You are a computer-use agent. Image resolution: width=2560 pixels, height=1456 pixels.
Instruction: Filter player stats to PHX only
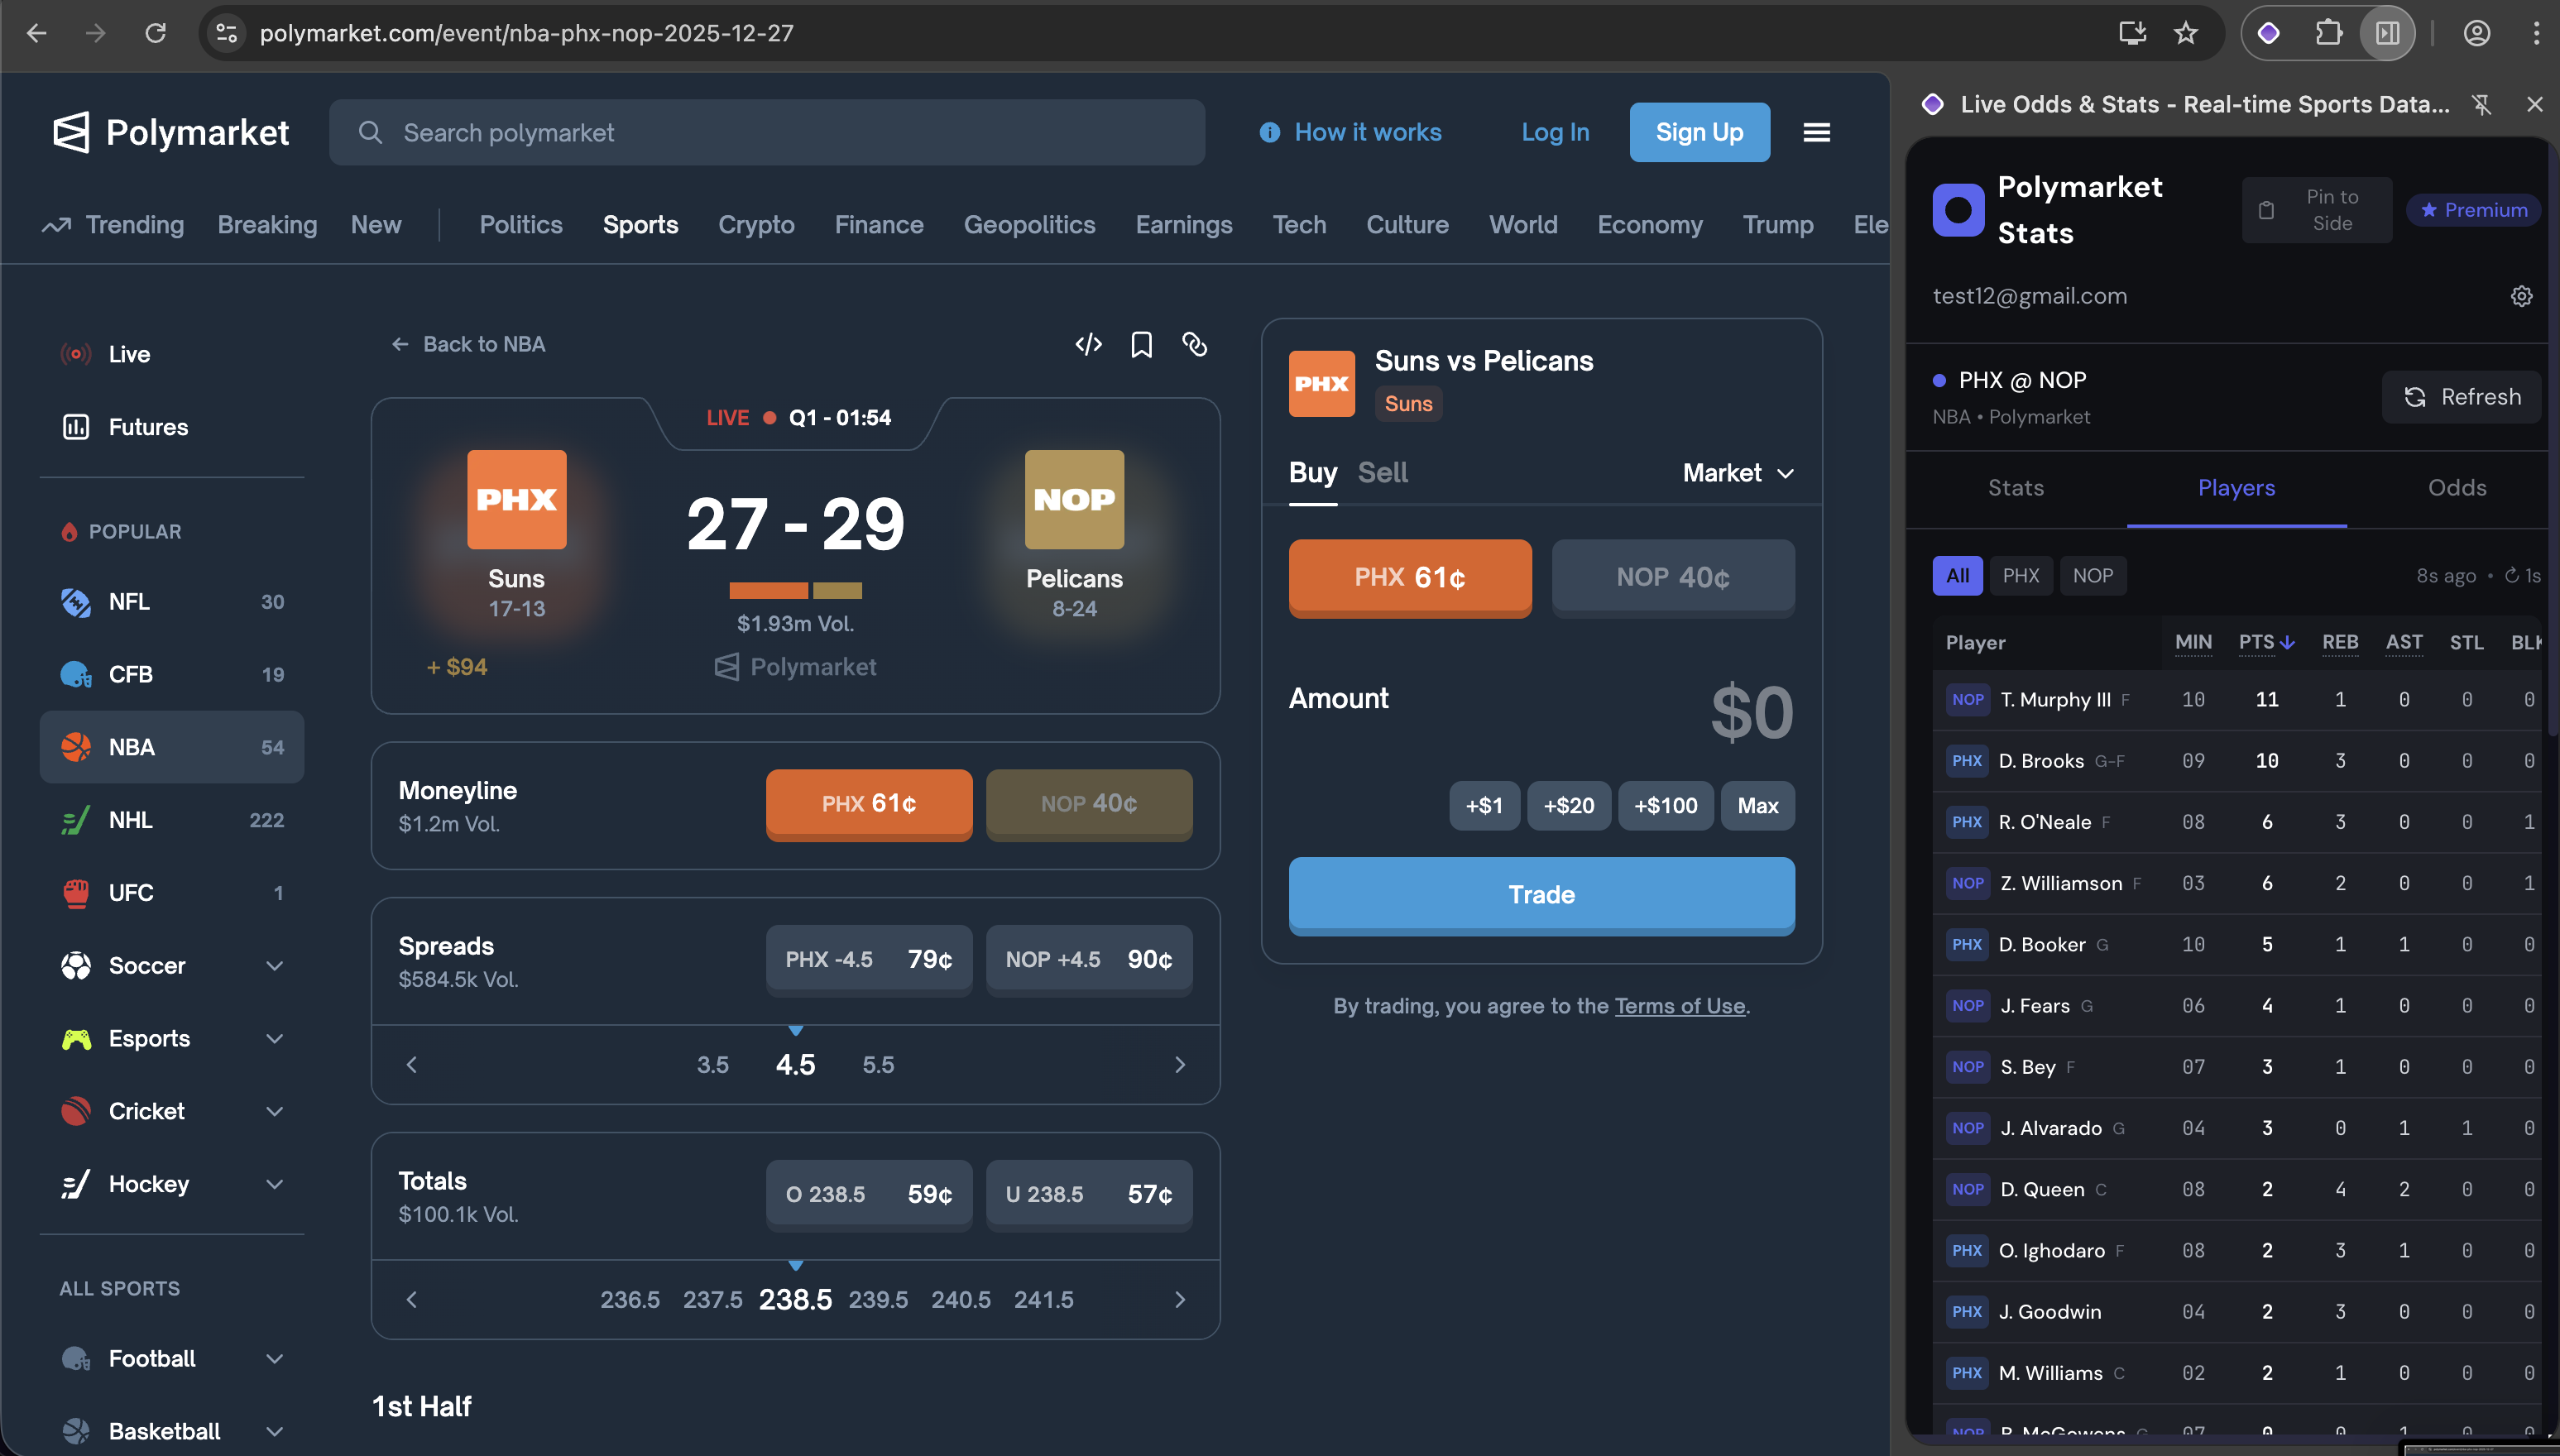point(2021,575)
